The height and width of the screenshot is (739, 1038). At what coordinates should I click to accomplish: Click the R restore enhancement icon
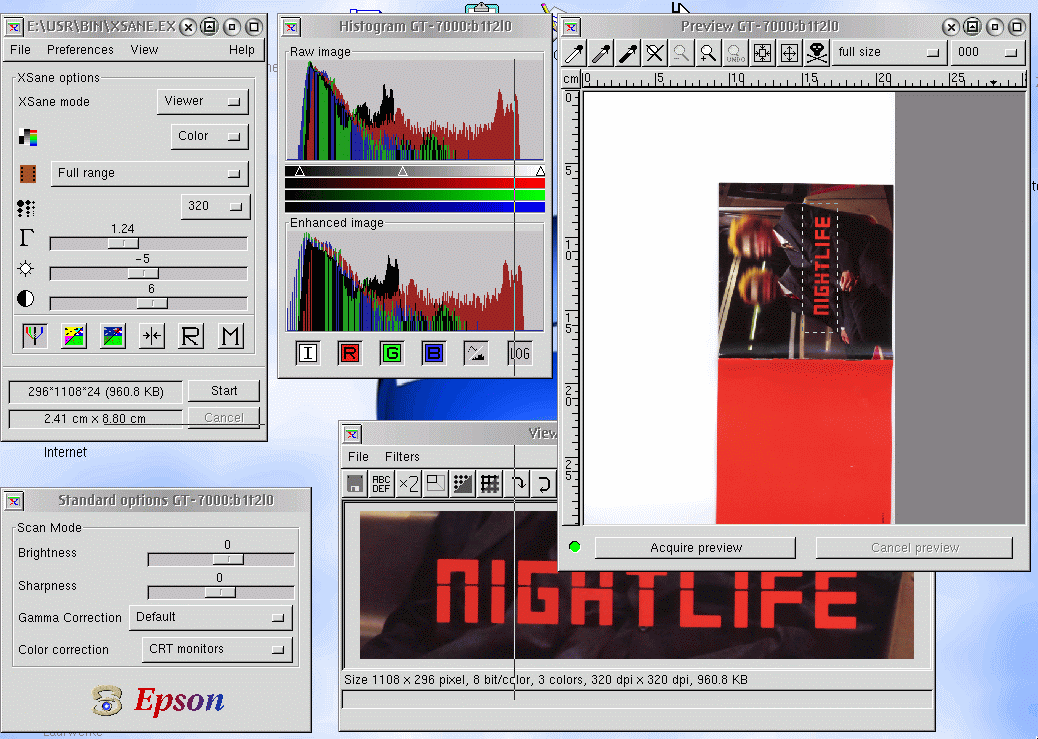tap(191, 336)
